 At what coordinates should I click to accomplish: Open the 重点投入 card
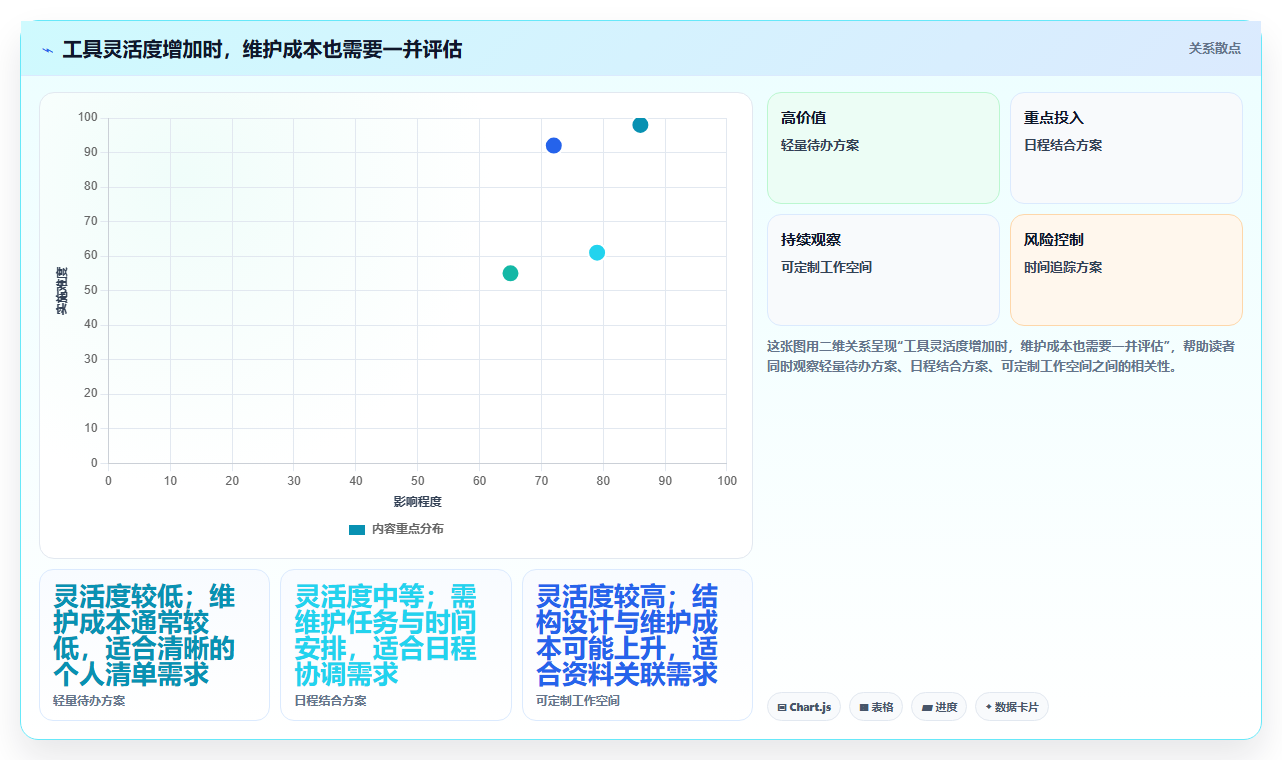(1126, 148)
